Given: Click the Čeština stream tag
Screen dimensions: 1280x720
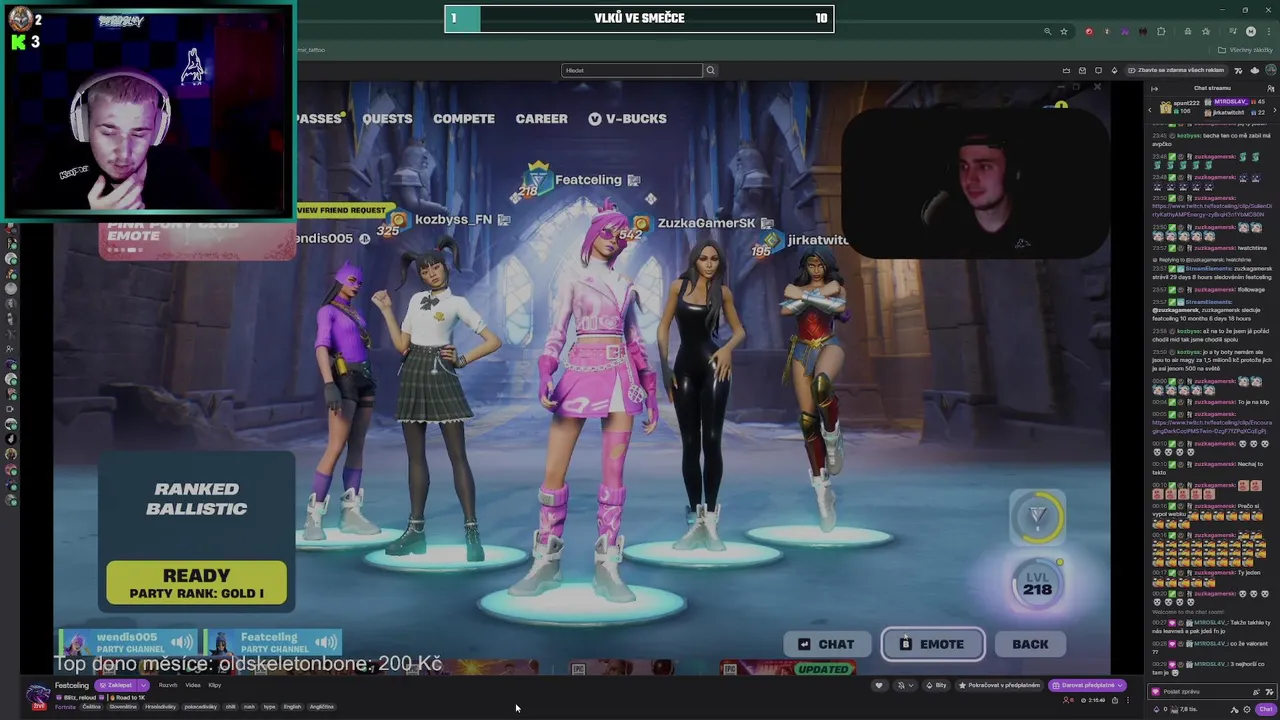Looking at the screenshot, I should pos(92,707).
